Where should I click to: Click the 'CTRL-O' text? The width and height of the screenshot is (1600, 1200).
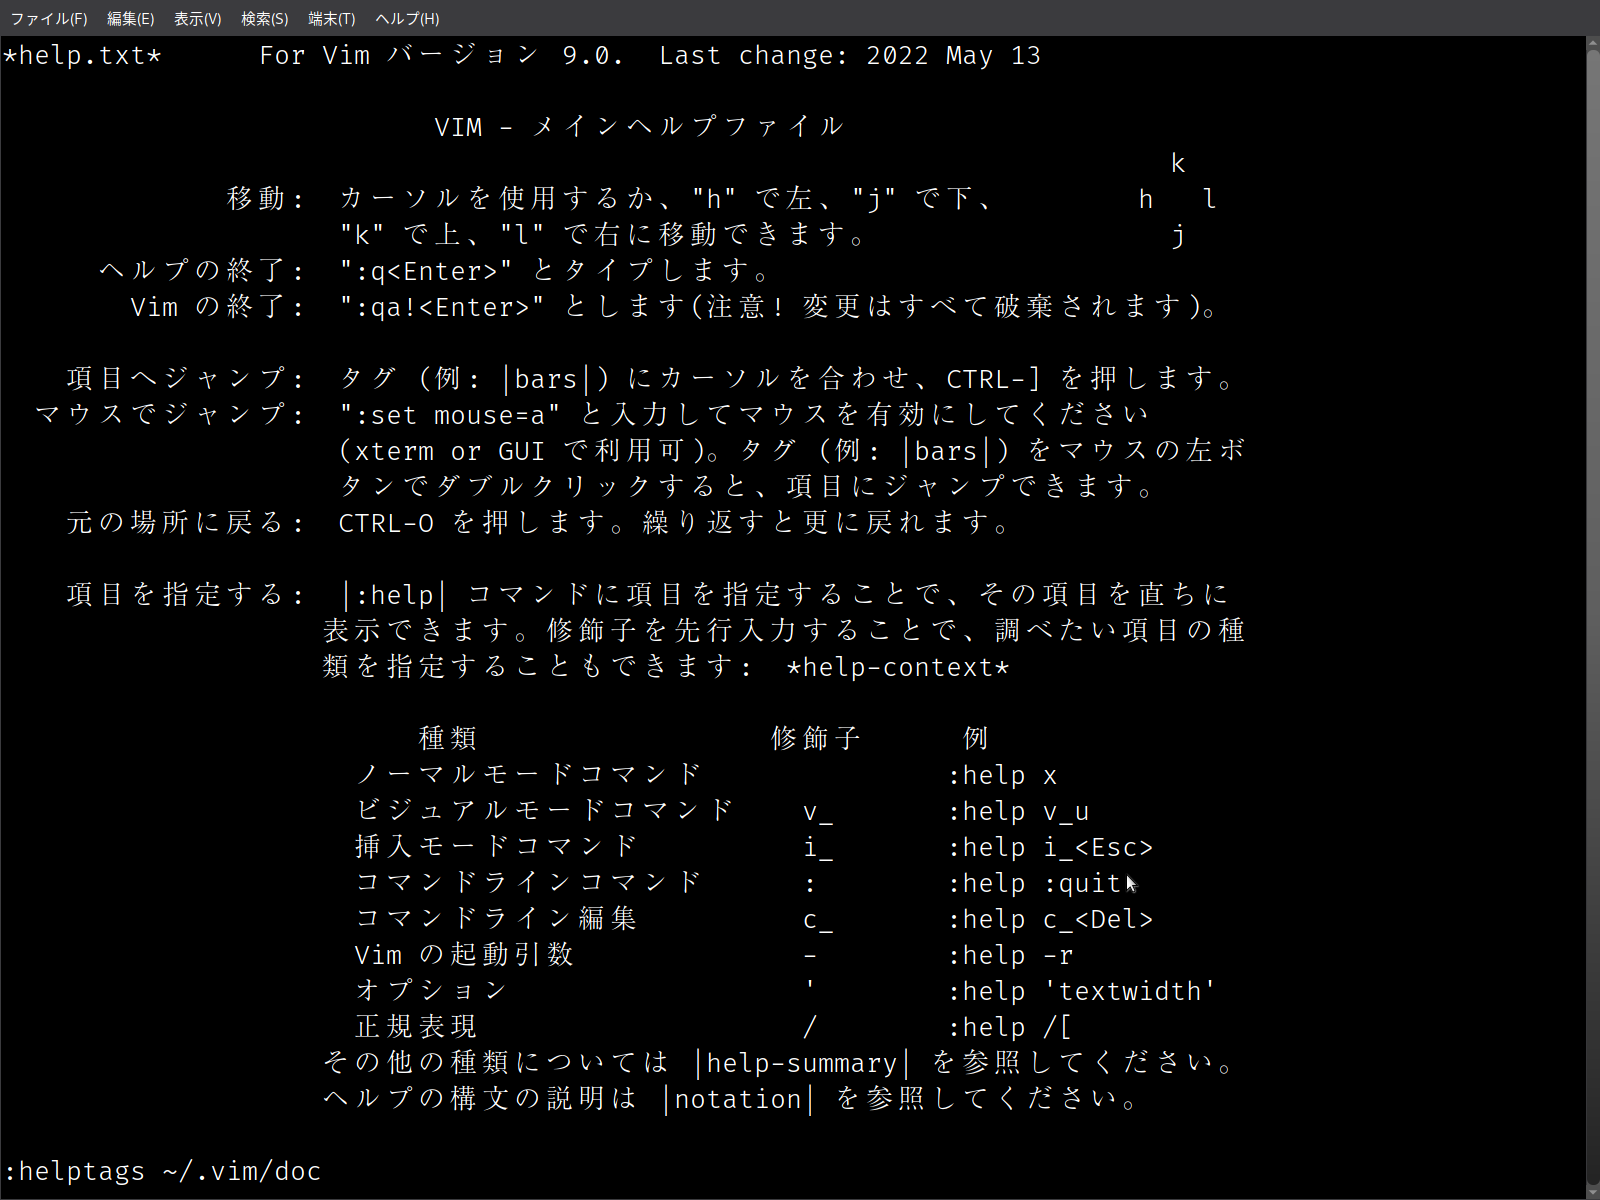386,523
